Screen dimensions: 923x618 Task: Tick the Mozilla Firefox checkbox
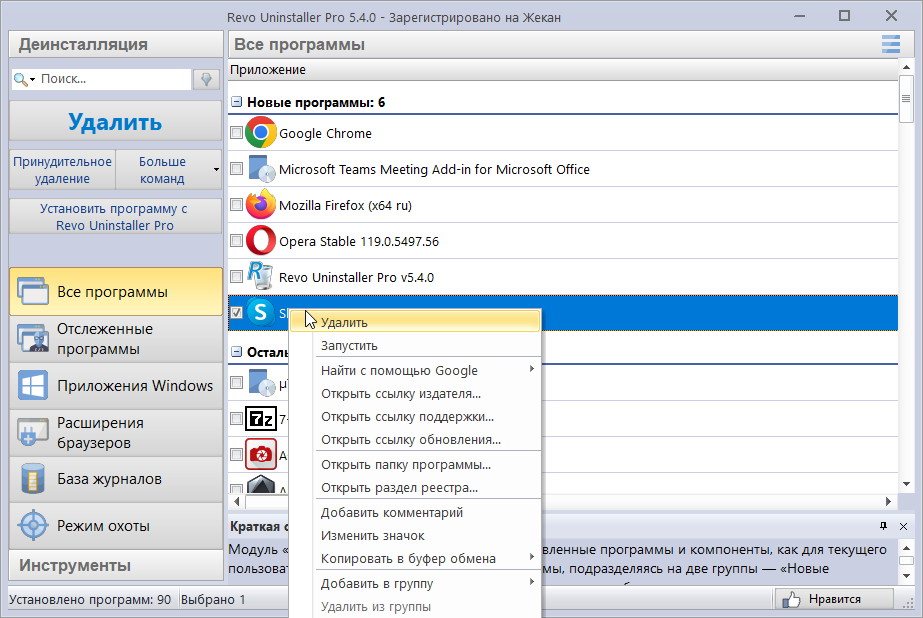[236, 204]
